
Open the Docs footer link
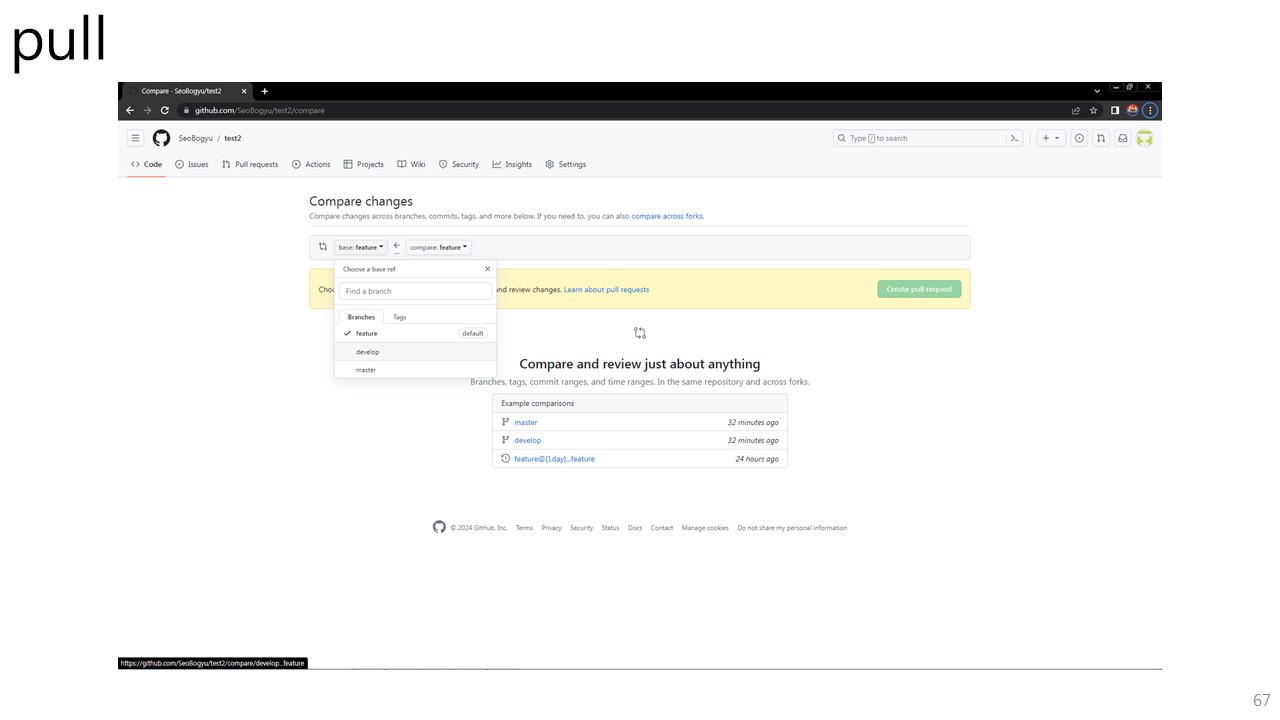click(635, 528)
